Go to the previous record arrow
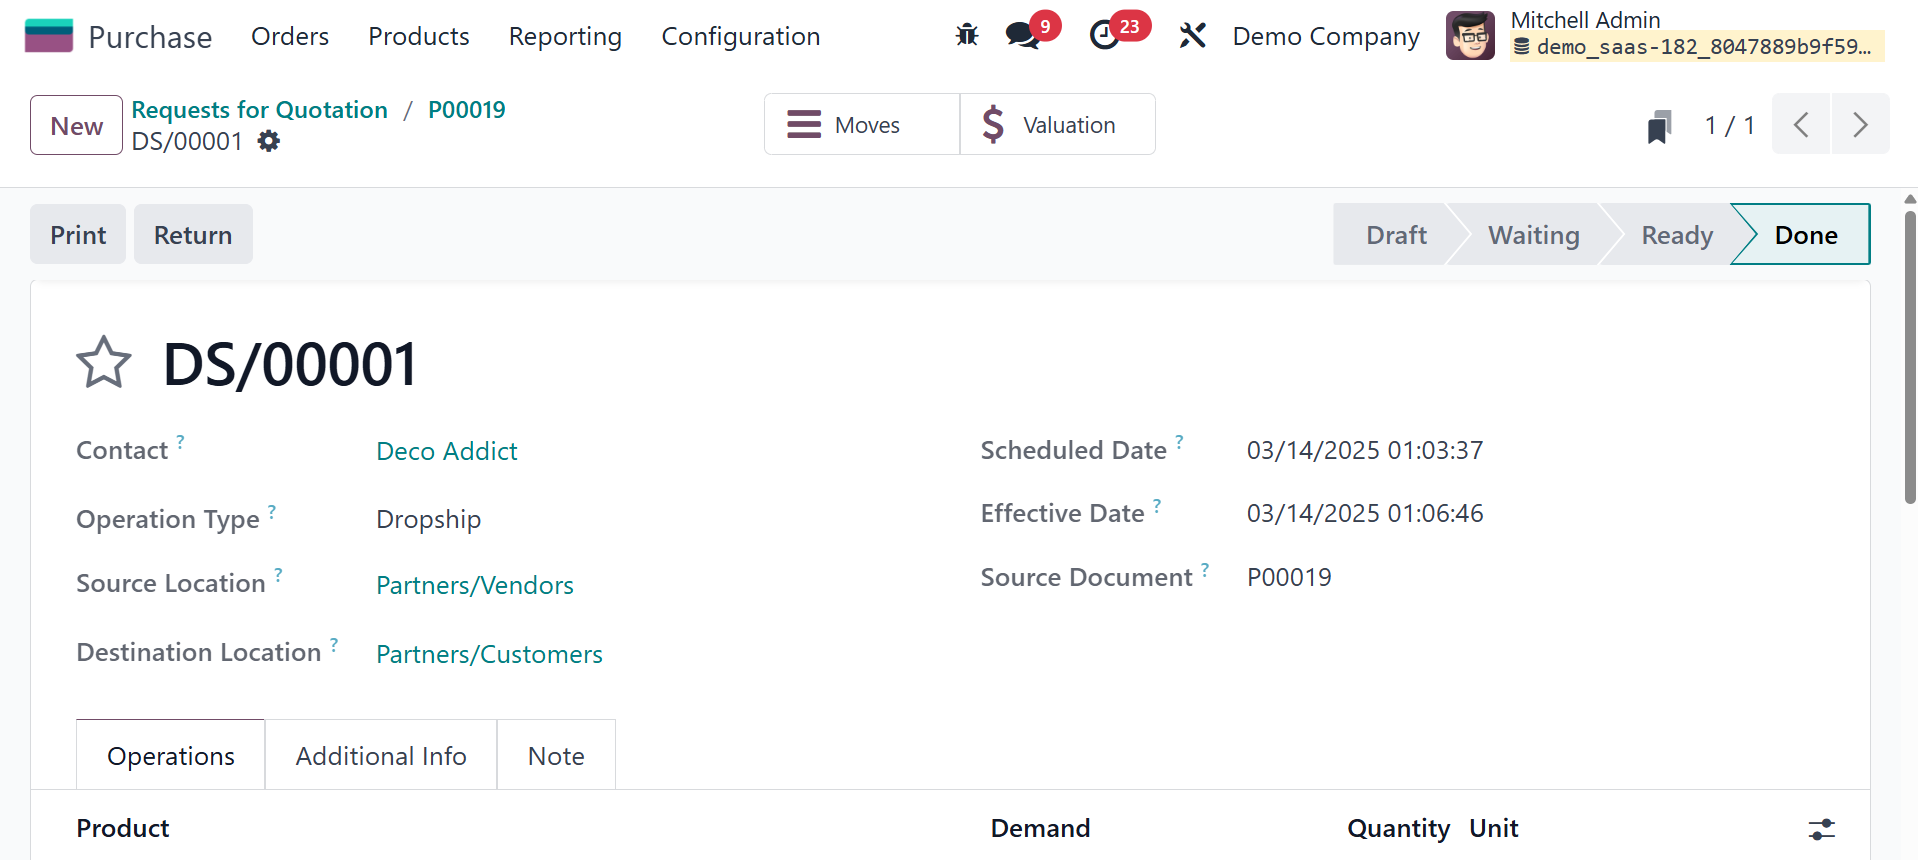 click(1801, 125)
